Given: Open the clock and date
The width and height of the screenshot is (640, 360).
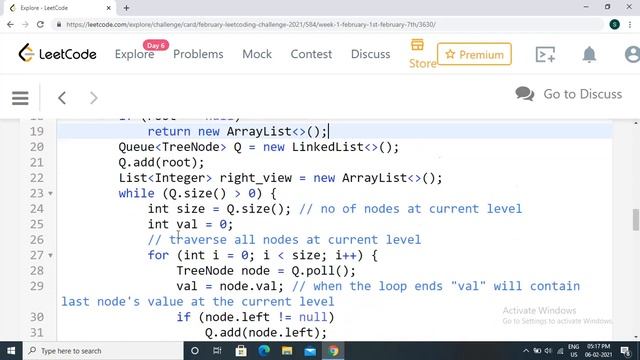Looking at the screenshot, I should (598, 351).
